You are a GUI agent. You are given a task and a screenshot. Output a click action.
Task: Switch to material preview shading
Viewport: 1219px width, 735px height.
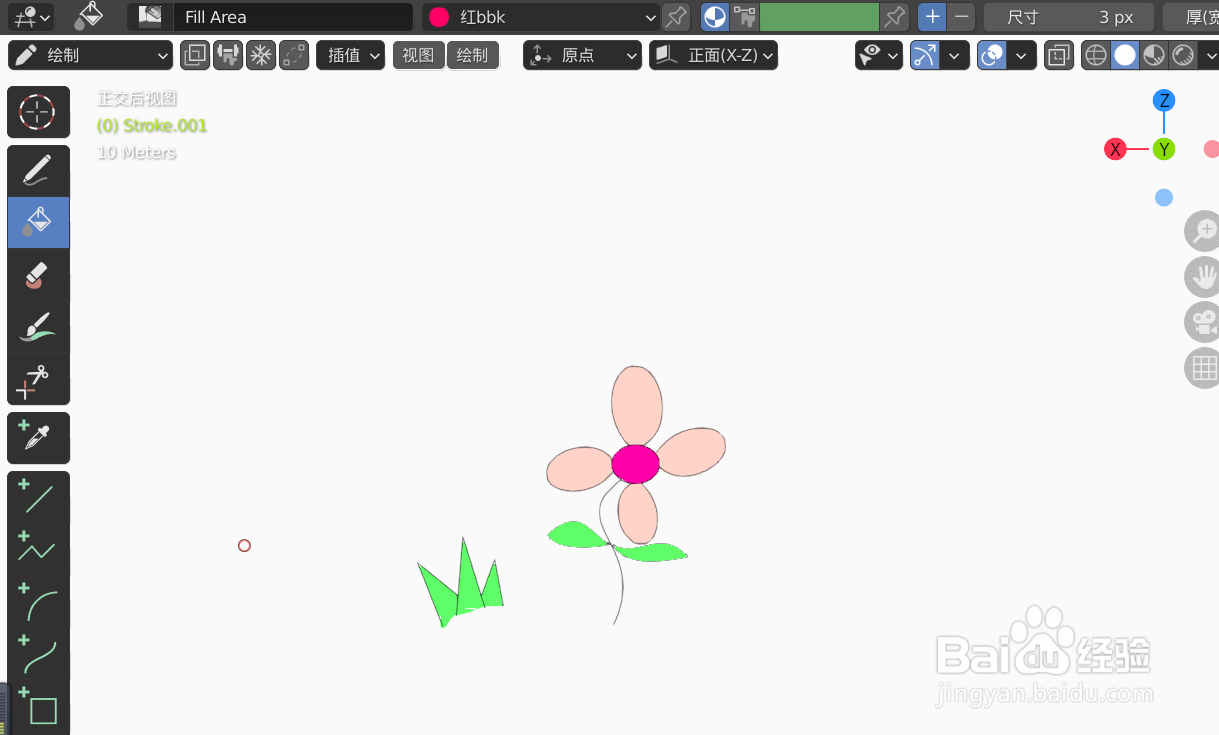pyautogui.click(x=1154, y=55)
